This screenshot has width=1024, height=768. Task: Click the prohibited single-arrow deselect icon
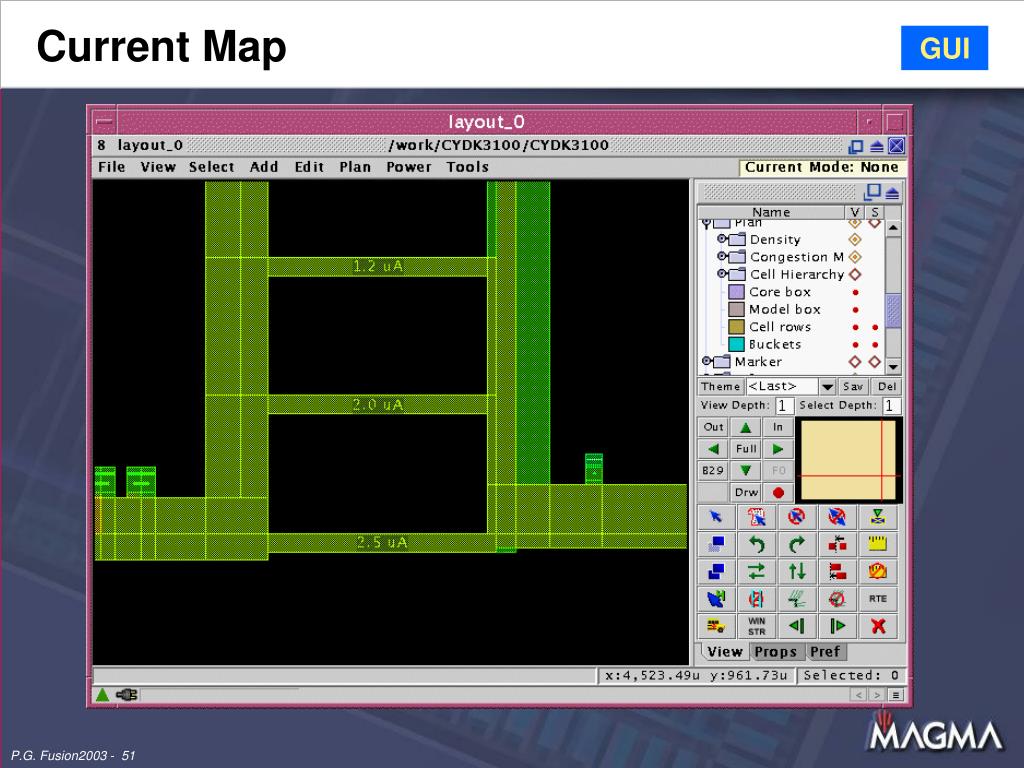(797, 517)
